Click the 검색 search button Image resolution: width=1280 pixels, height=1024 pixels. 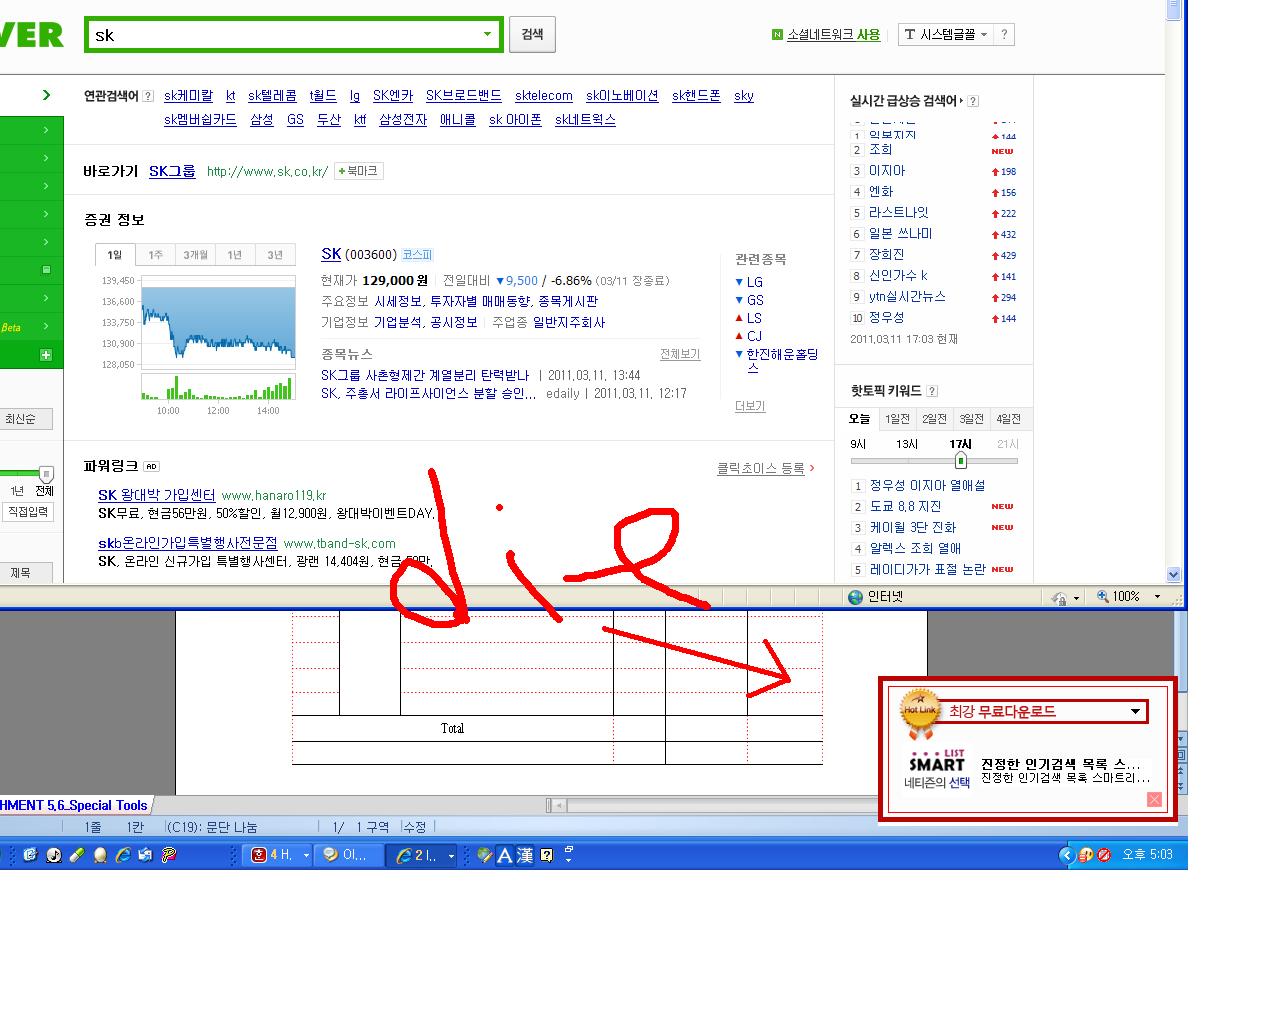click(532, 34)
